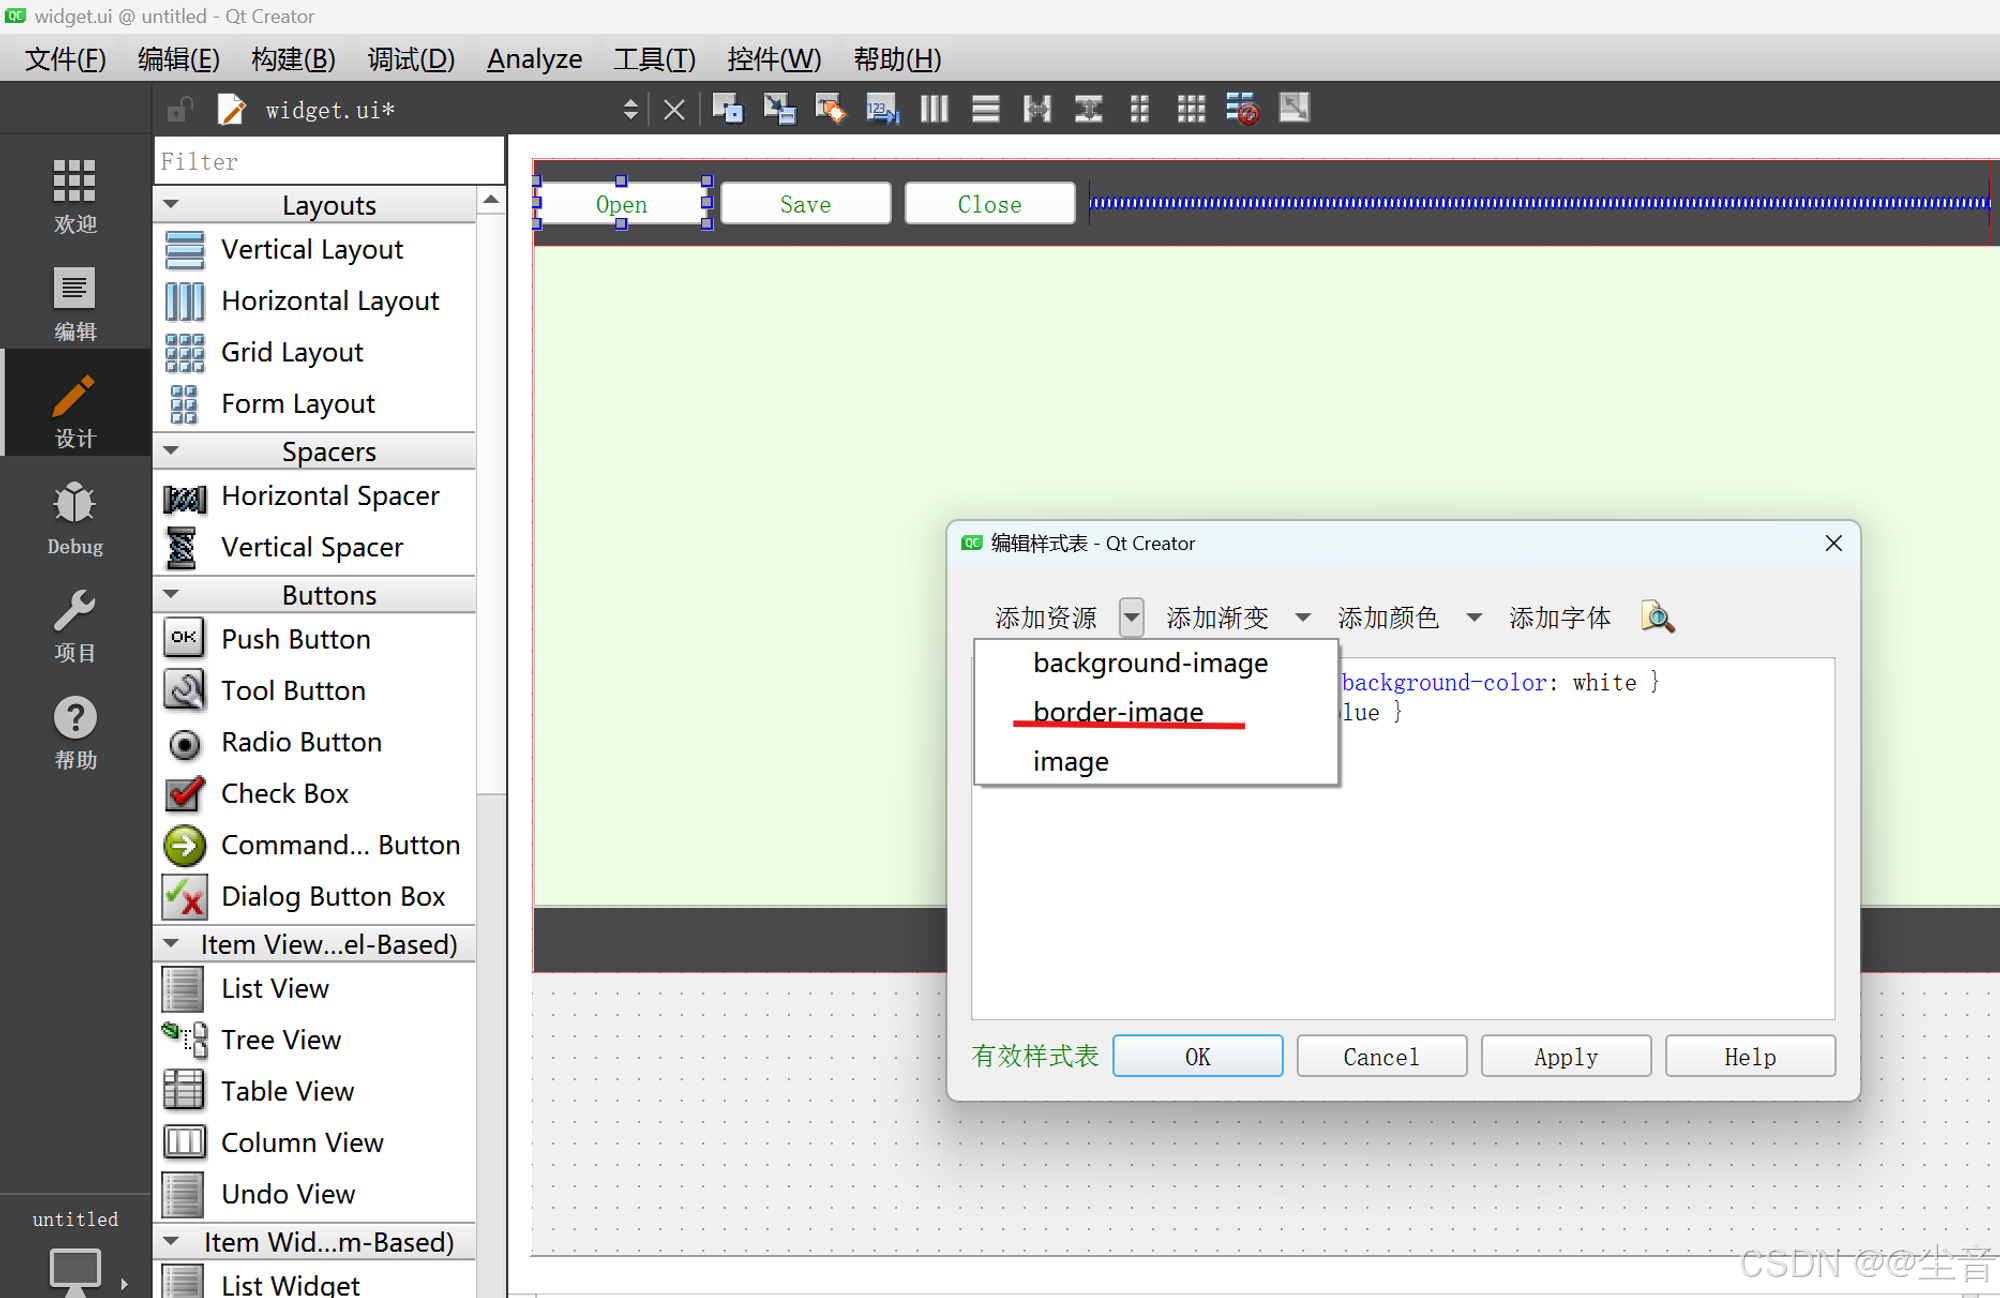Collapse Item Widgets (Item-Based) category

click(x=171, y=1241)
